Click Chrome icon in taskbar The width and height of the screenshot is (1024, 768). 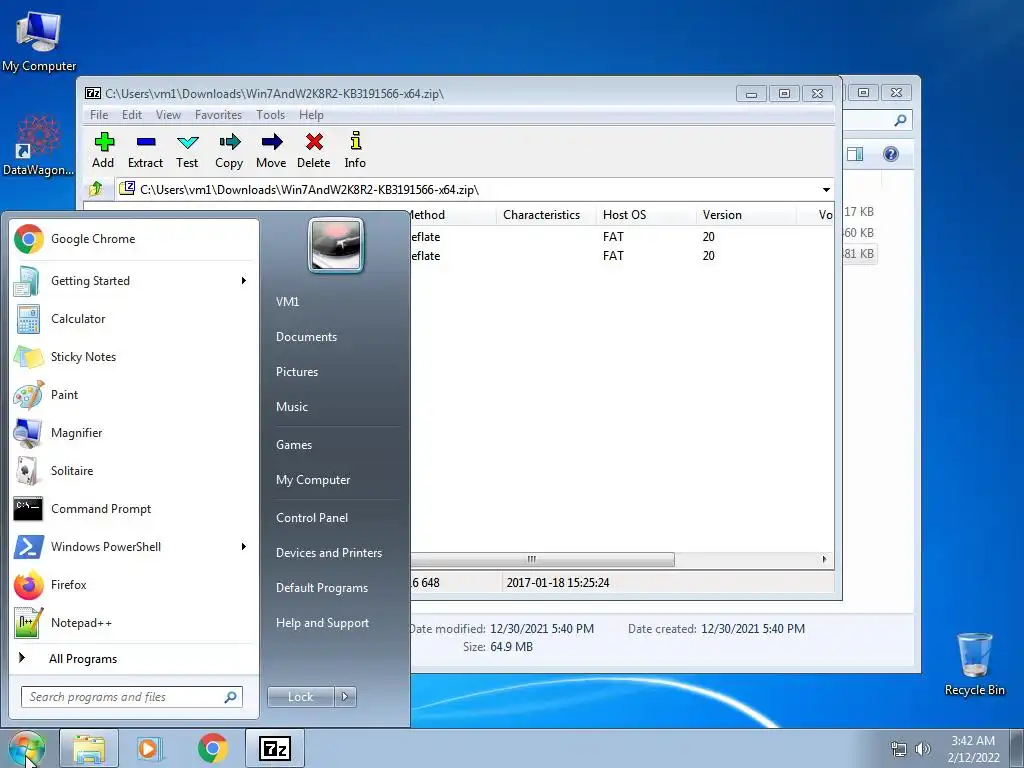click(212, 748)
